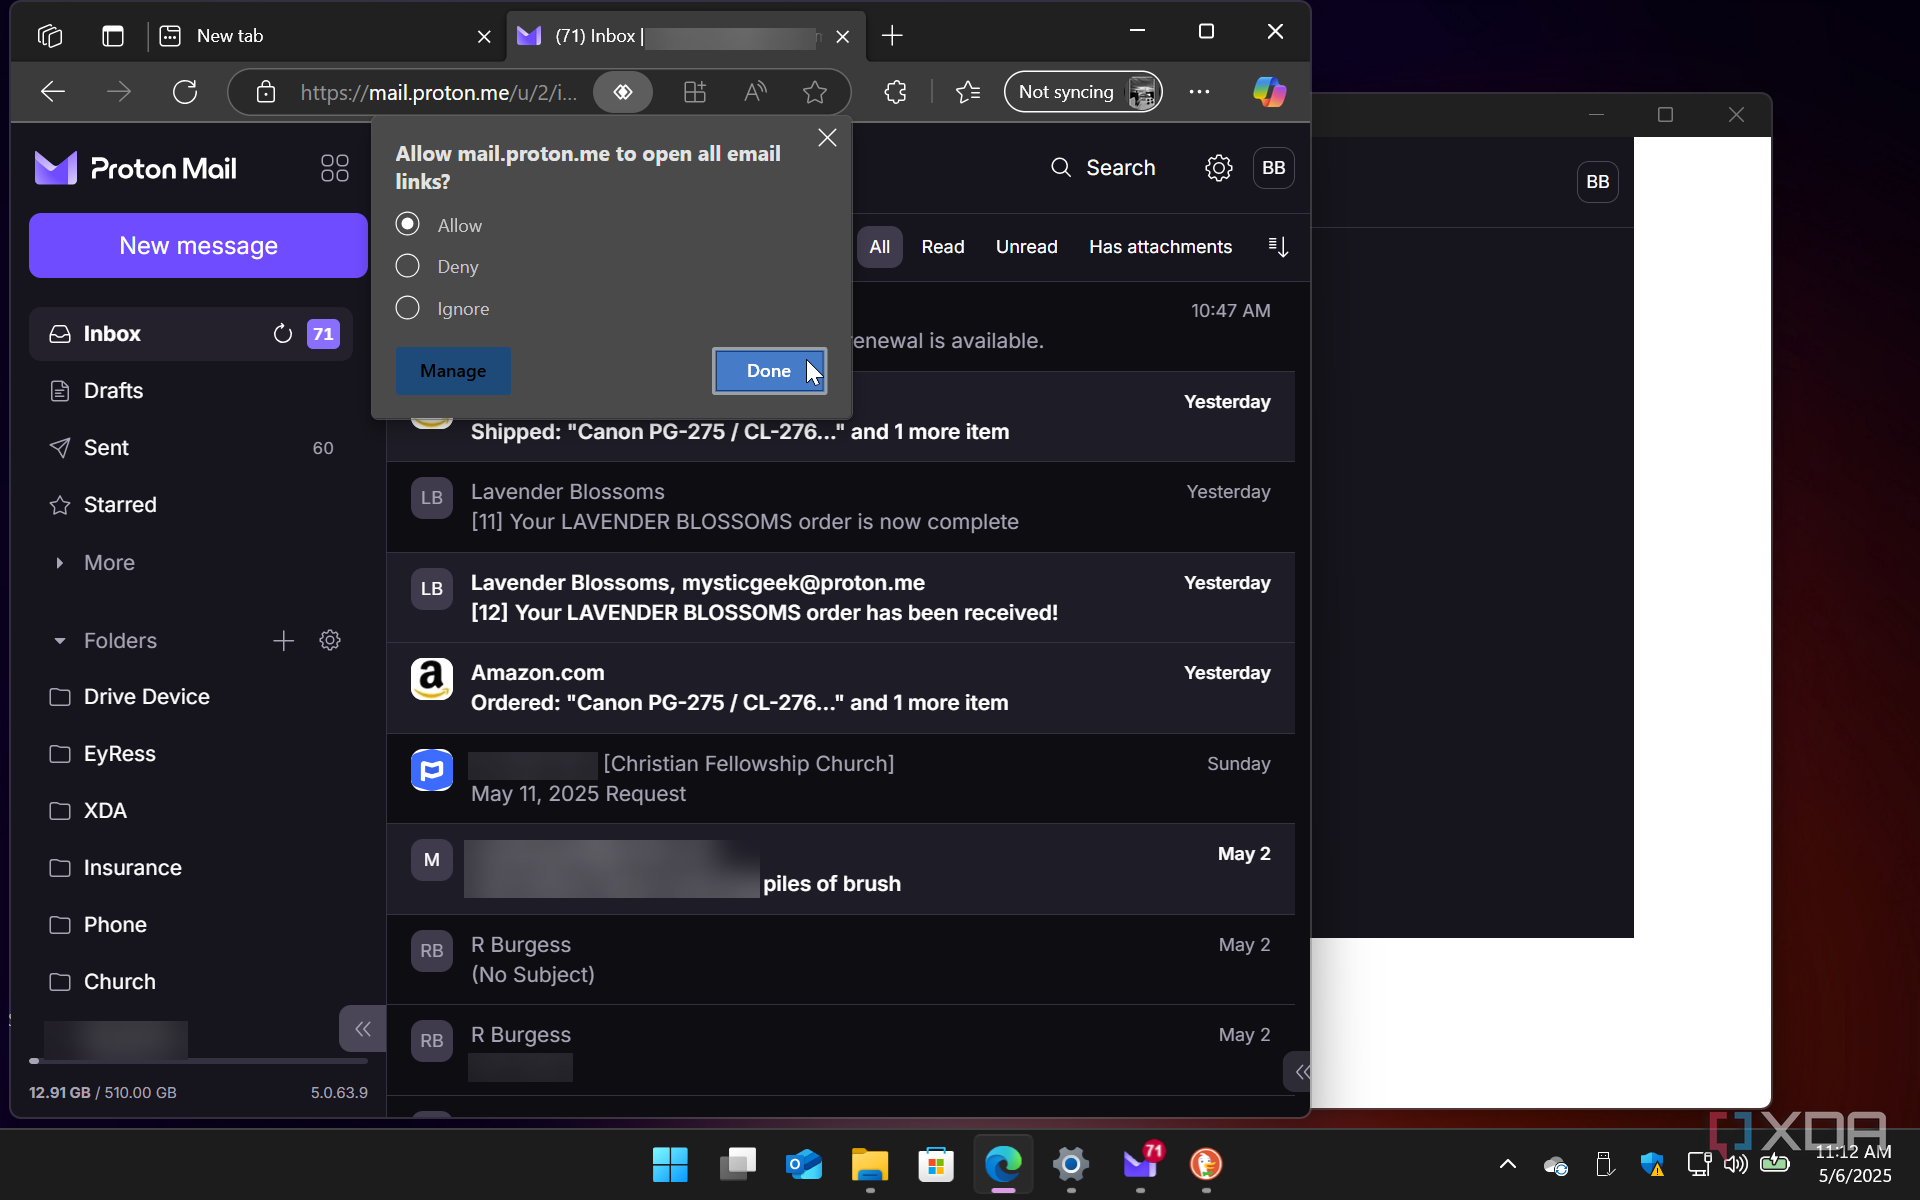Viewport: 1920px width, 1200px height.
Task: Open Proton apps grid icon
Action: tap(334, 168)
